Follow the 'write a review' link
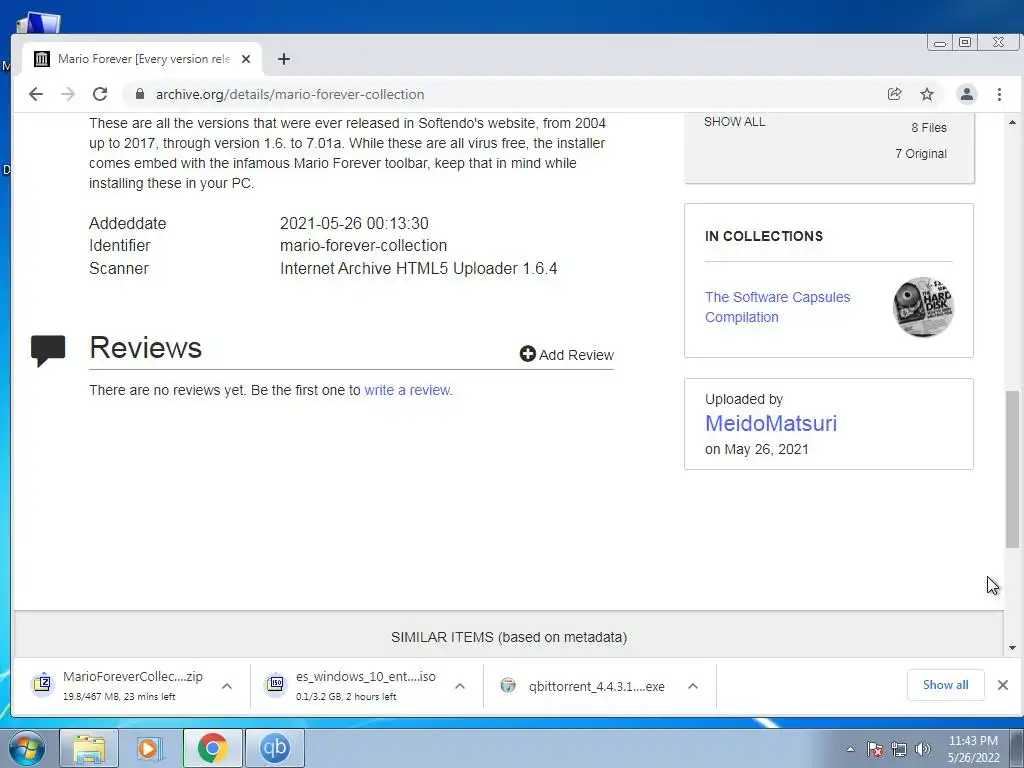1024x768 pixels. tap(408, 390)
